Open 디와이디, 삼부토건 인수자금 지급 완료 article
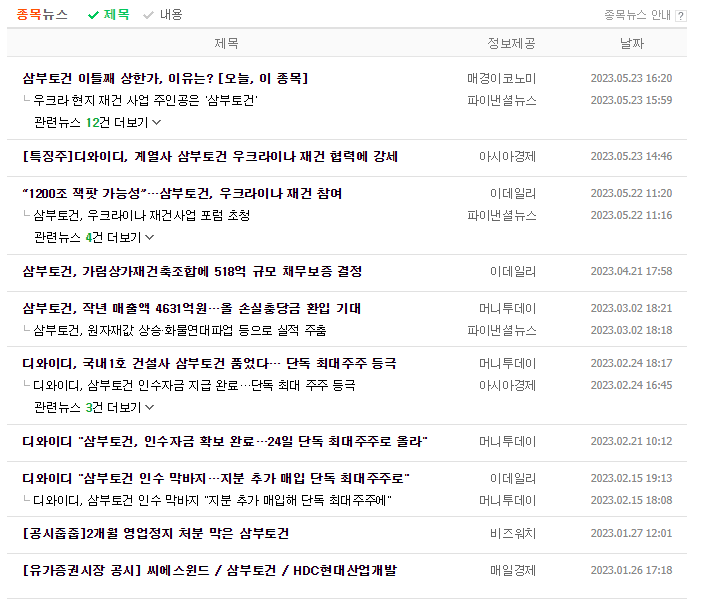This screenshot has height=605, width=702. [194, 385]
